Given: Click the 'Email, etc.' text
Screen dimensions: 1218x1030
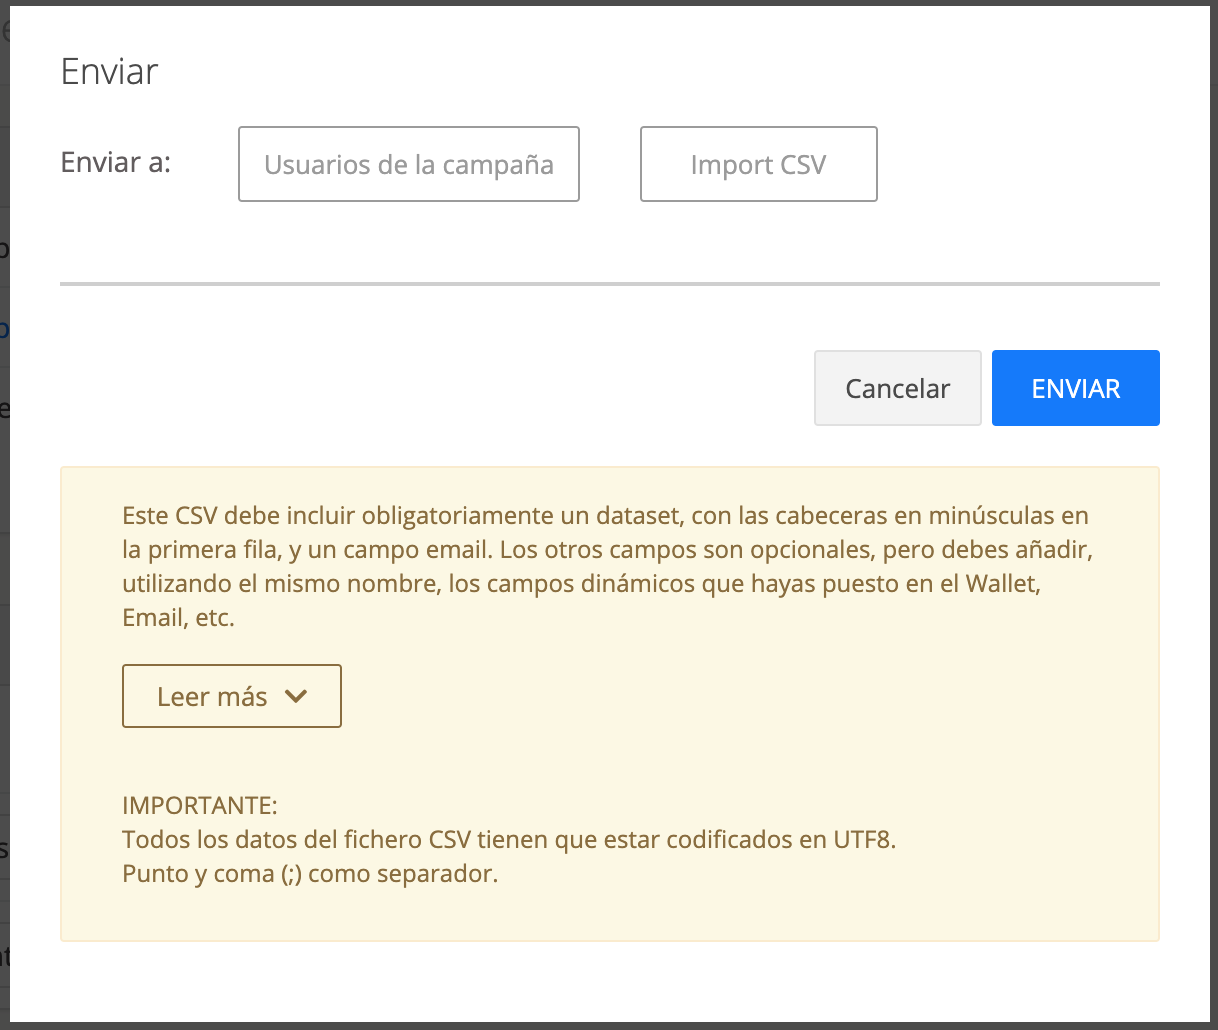Looking at the screenshot, I should [x=178, y=618].
